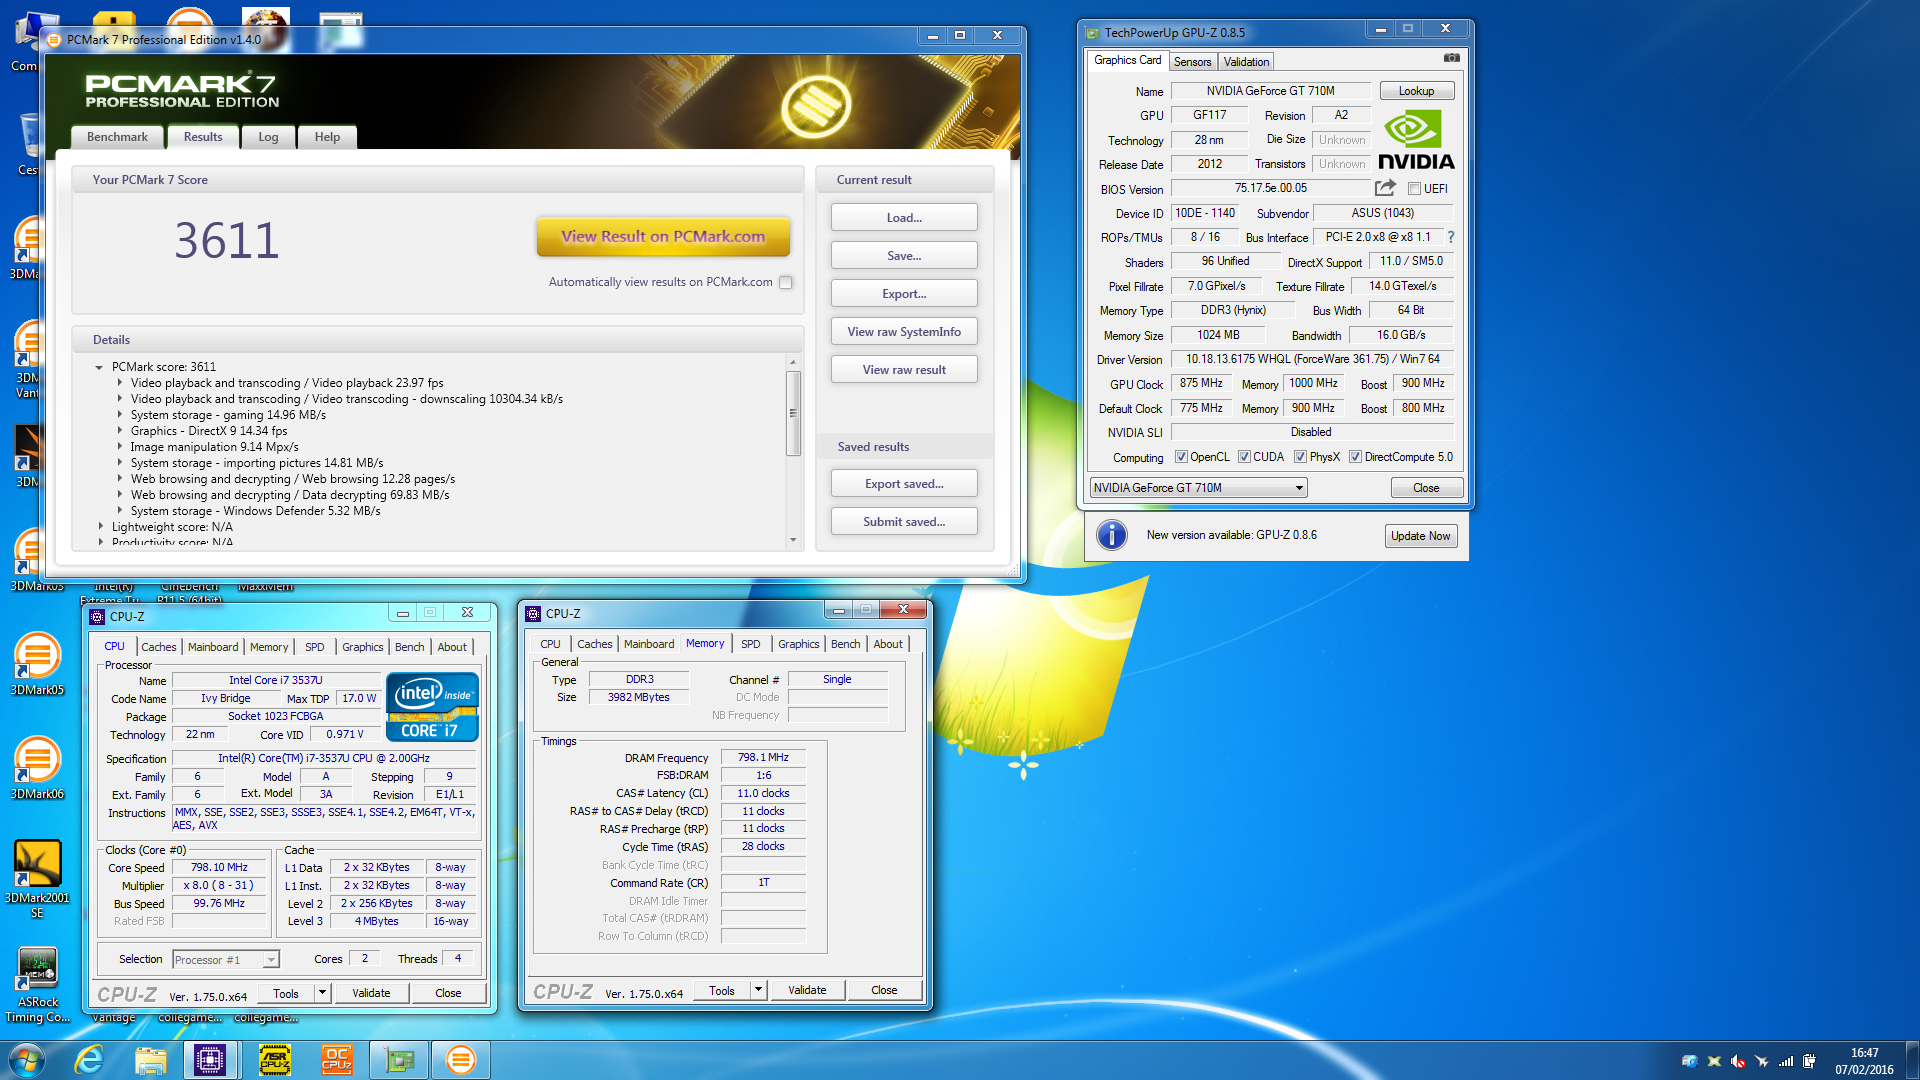The height and width of the screenshot is (1080, 1920).
Task: Click the View raw SystemInfo button
Action: pos(904,332)
